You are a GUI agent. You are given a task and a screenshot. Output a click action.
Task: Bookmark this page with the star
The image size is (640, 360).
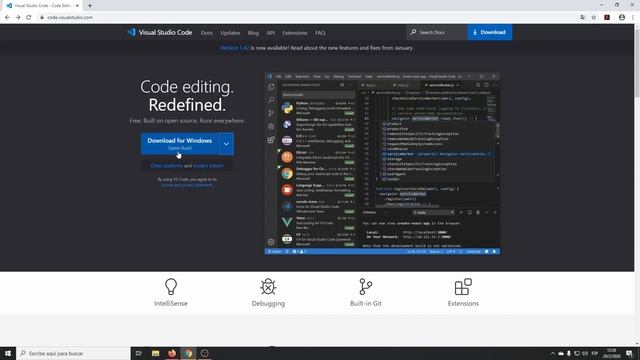coord(594,18)
